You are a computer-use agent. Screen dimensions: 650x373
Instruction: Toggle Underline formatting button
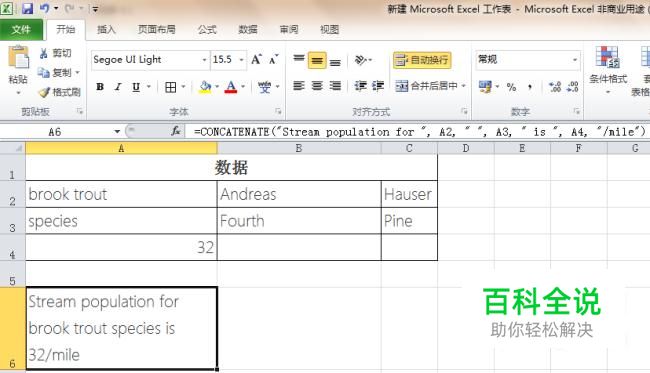[x=136, y=87]
